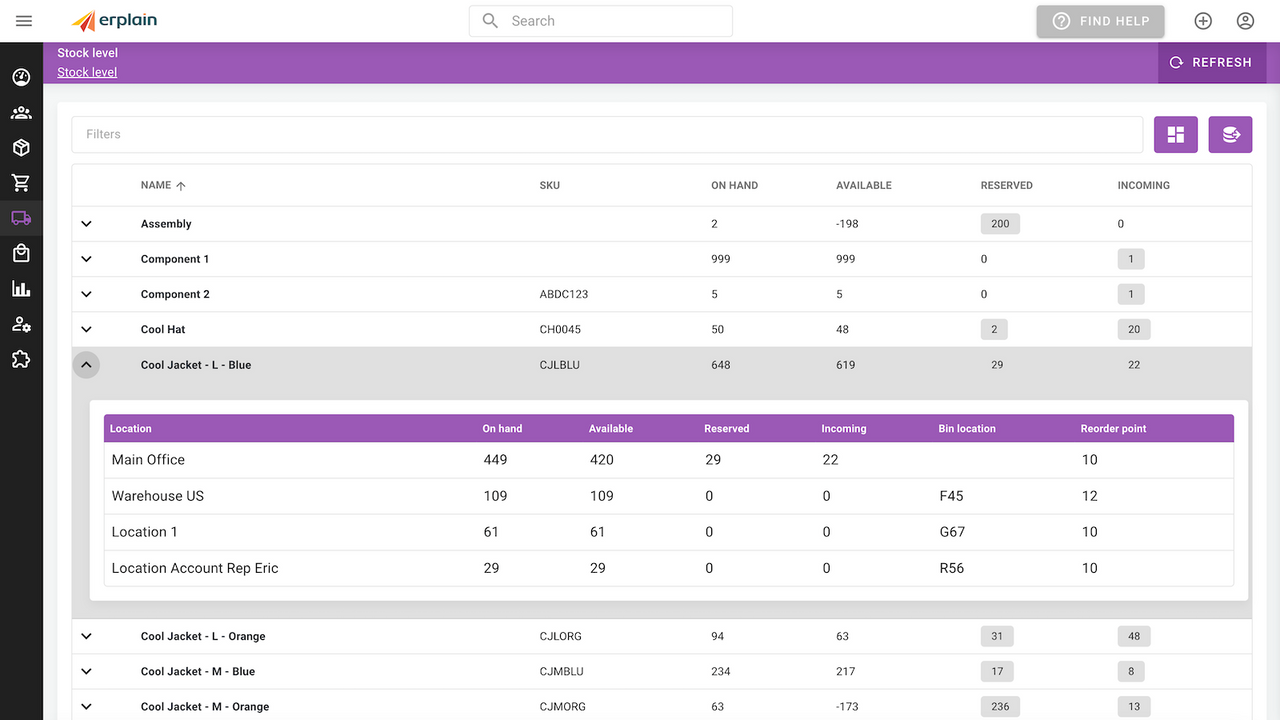The image size is (1280, 720).
Task: Click the G67 bin location cell
Action: [952, 532]
